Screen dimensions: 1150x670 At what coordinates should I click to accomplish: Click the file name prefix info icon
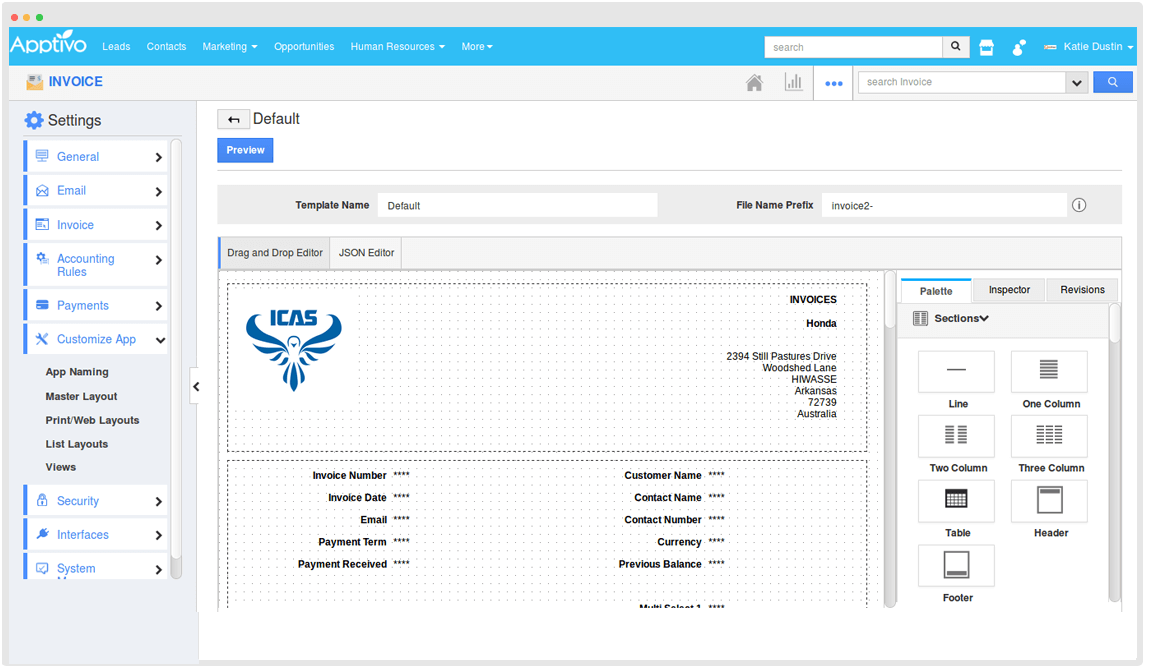tap(1079, 205)
